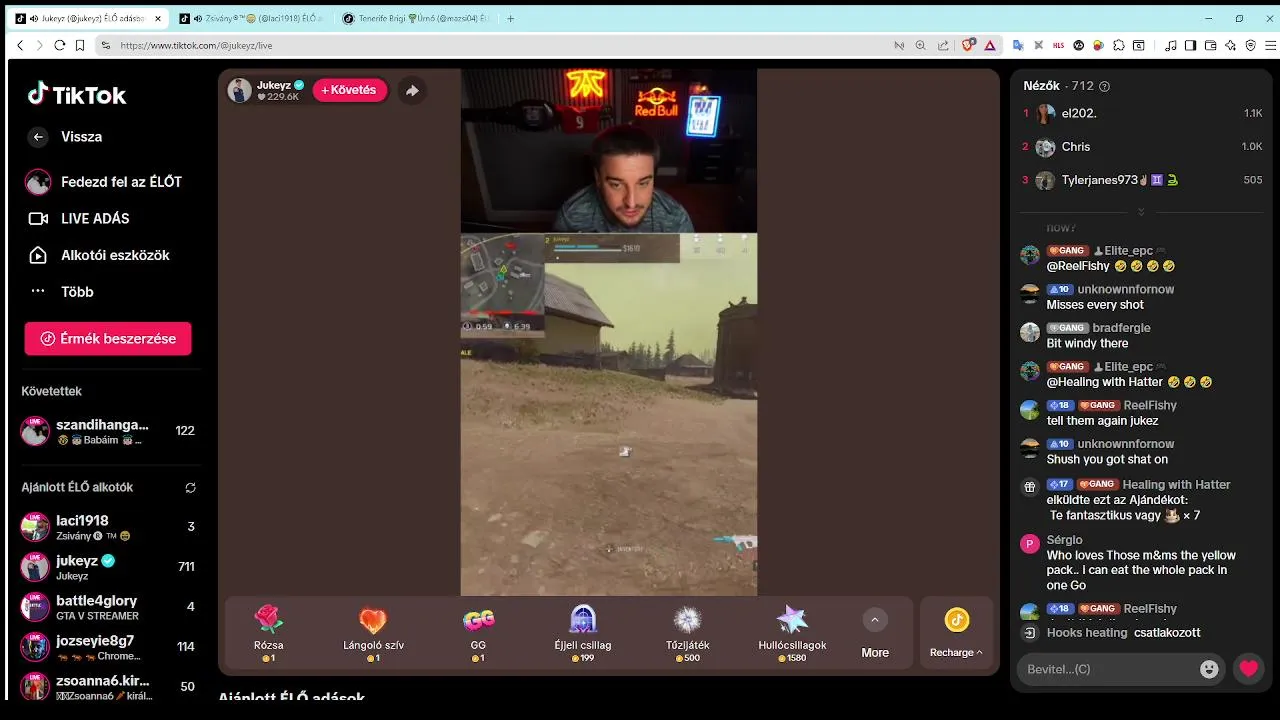Open szandihanga live channel row
This screenshot has height=720, width=1280.
click(x=108, y=431)
